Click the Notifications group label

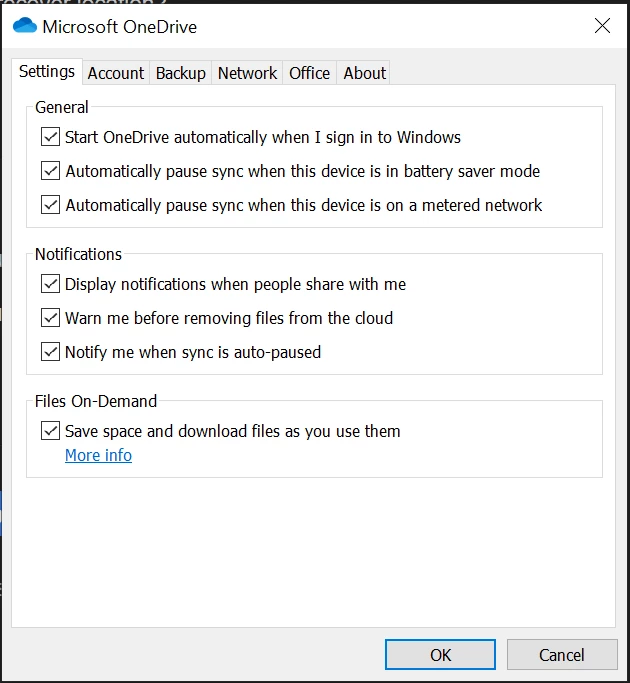coord(78,254)
